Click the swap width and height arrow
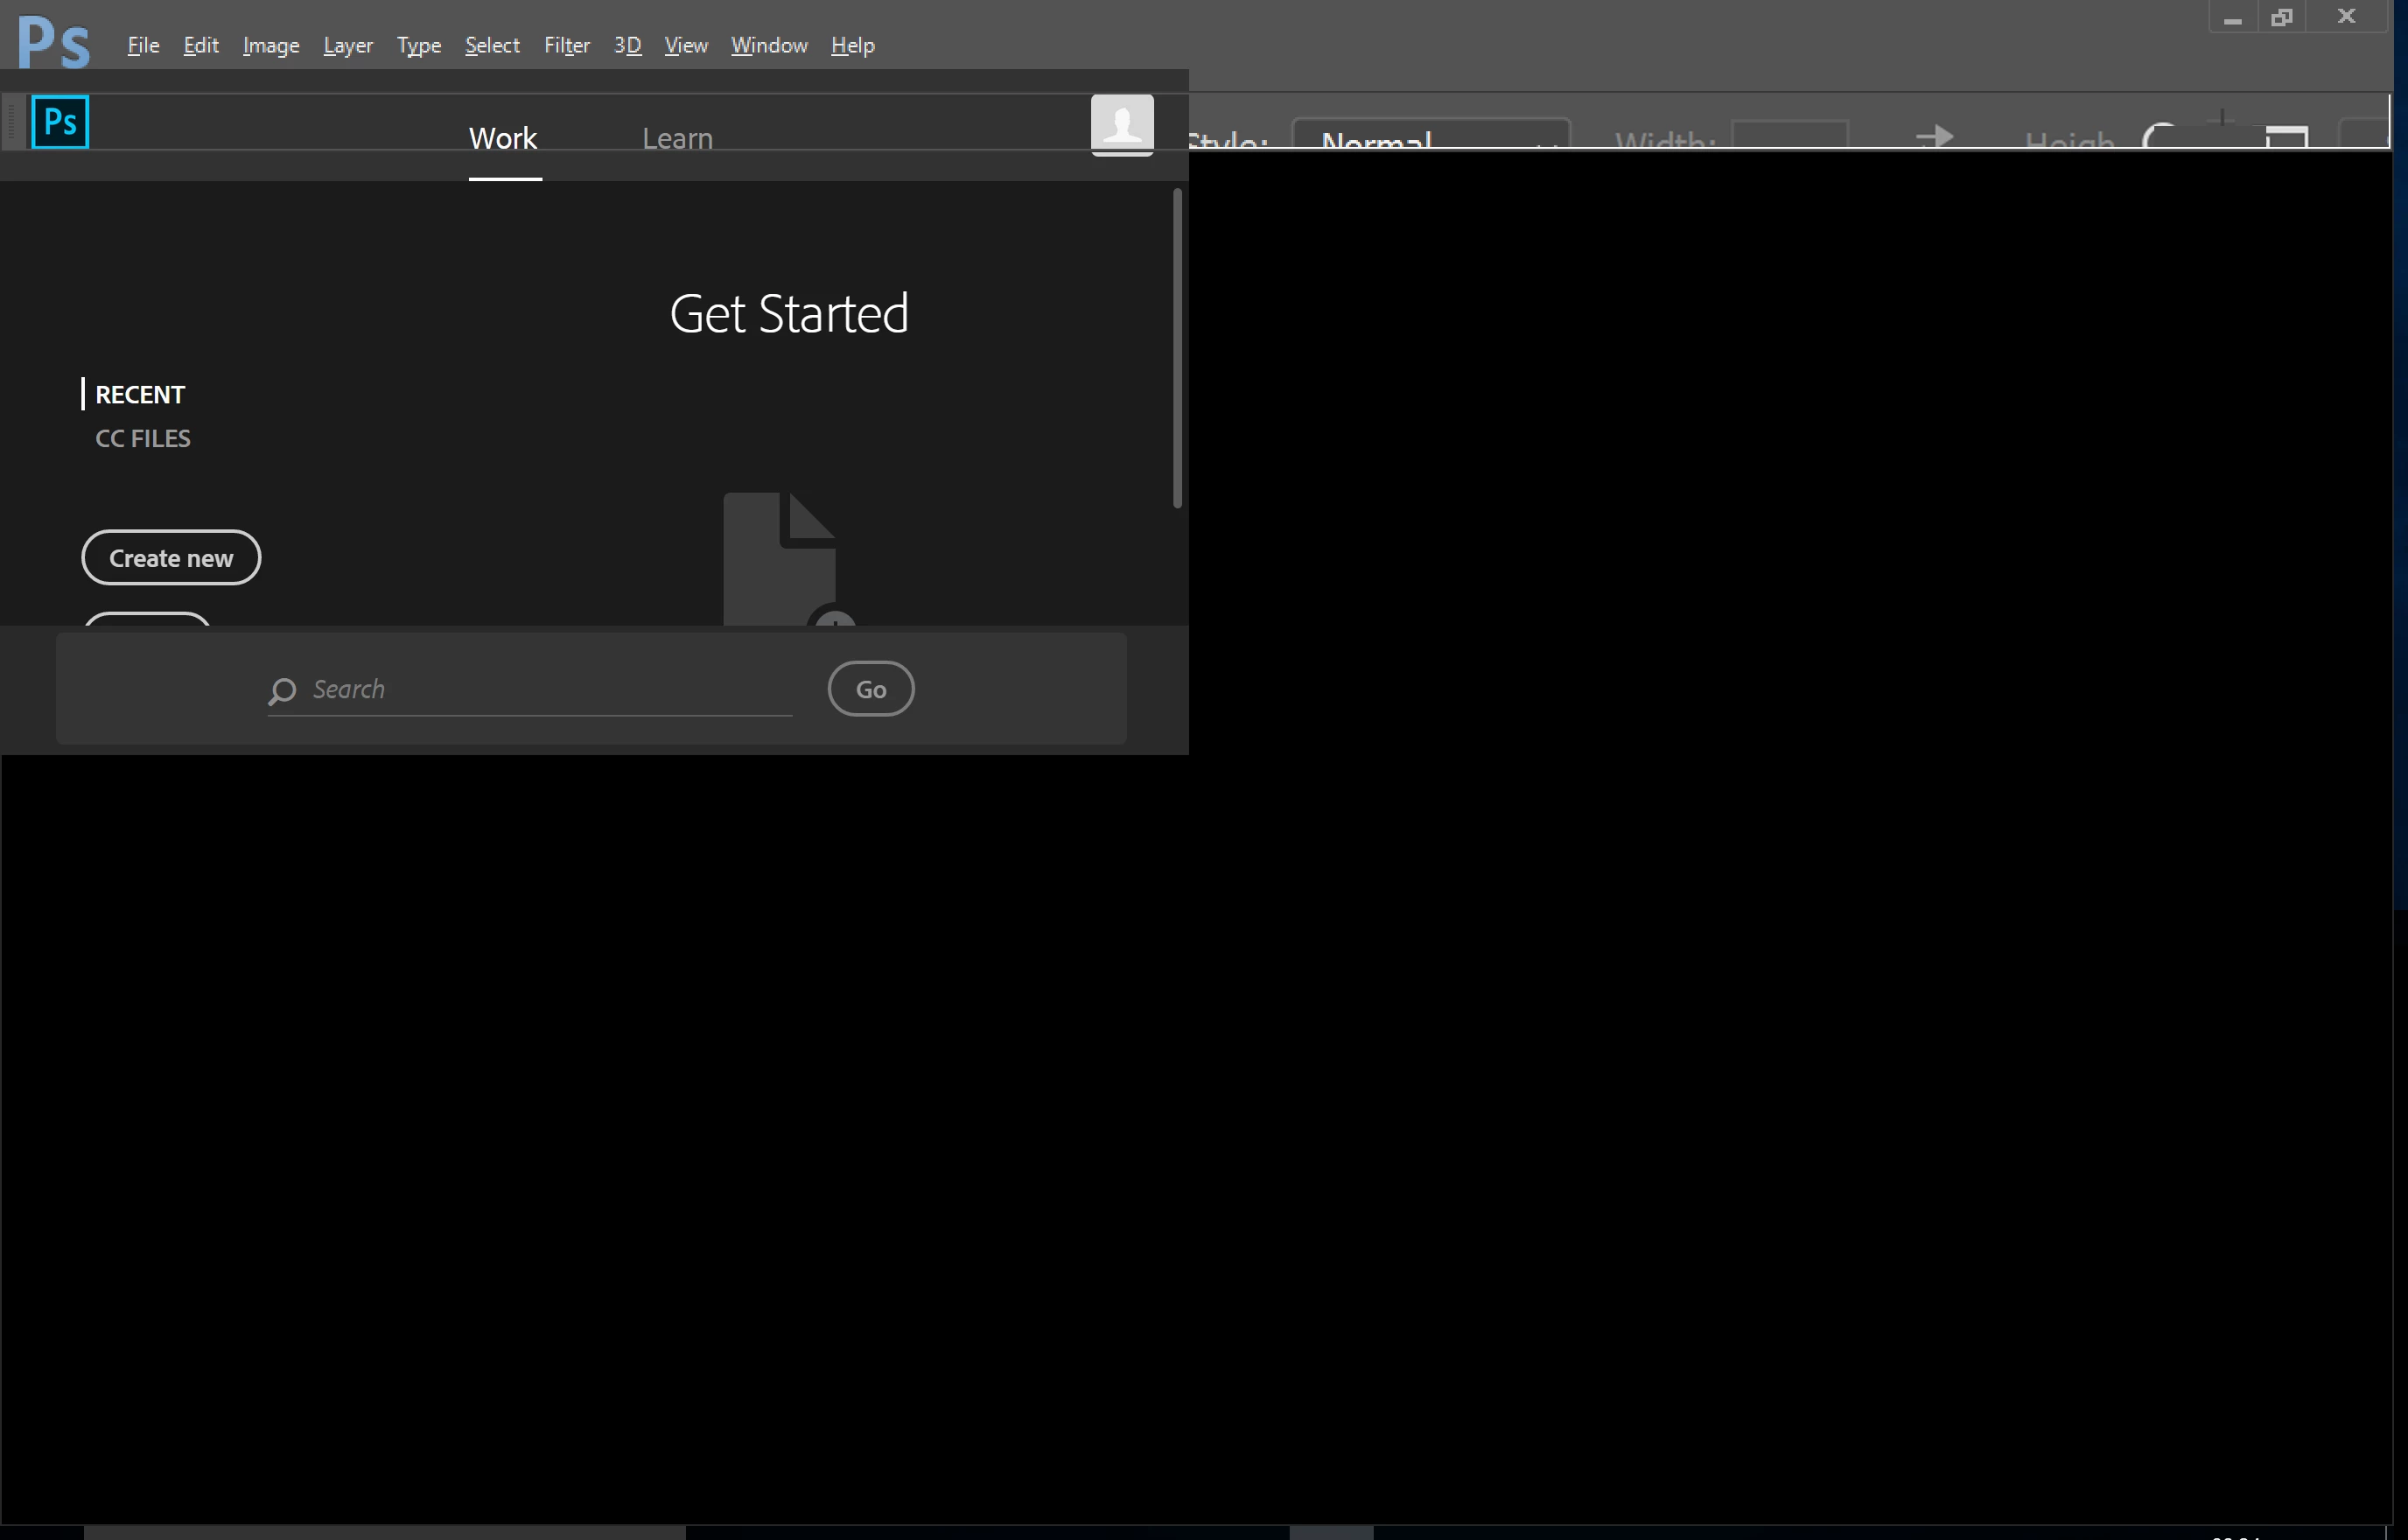2408x1540 pixels. coord(1934,136)
